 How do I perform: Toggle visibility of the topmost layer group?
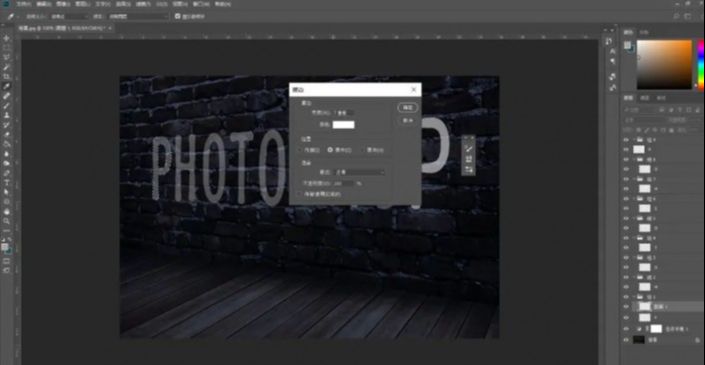tap(626, 140)
